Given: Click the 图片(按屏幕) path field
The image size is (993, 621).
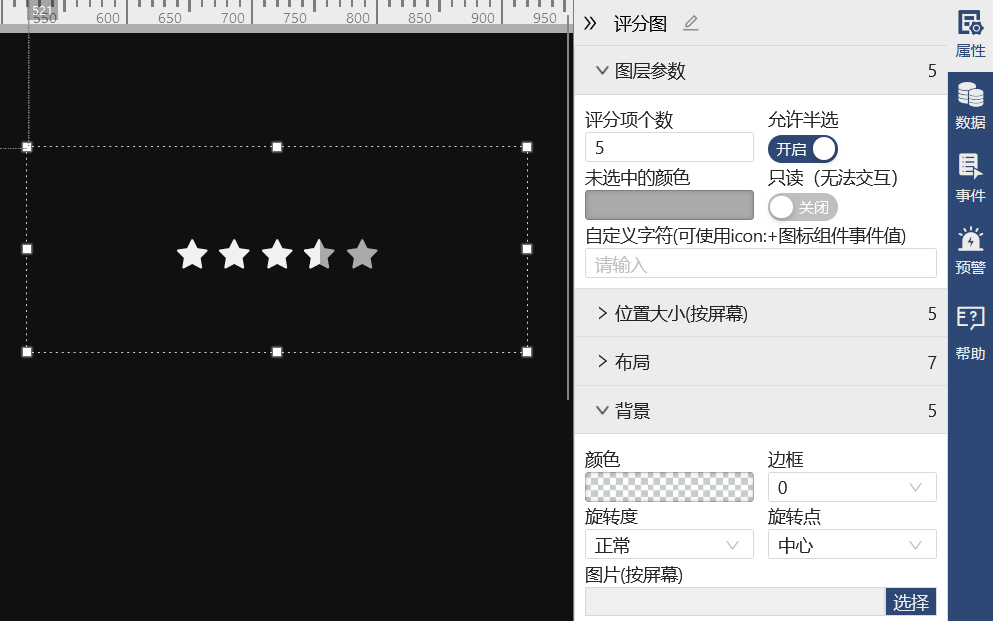Looking at the screenshot, I should click(735, 602).
